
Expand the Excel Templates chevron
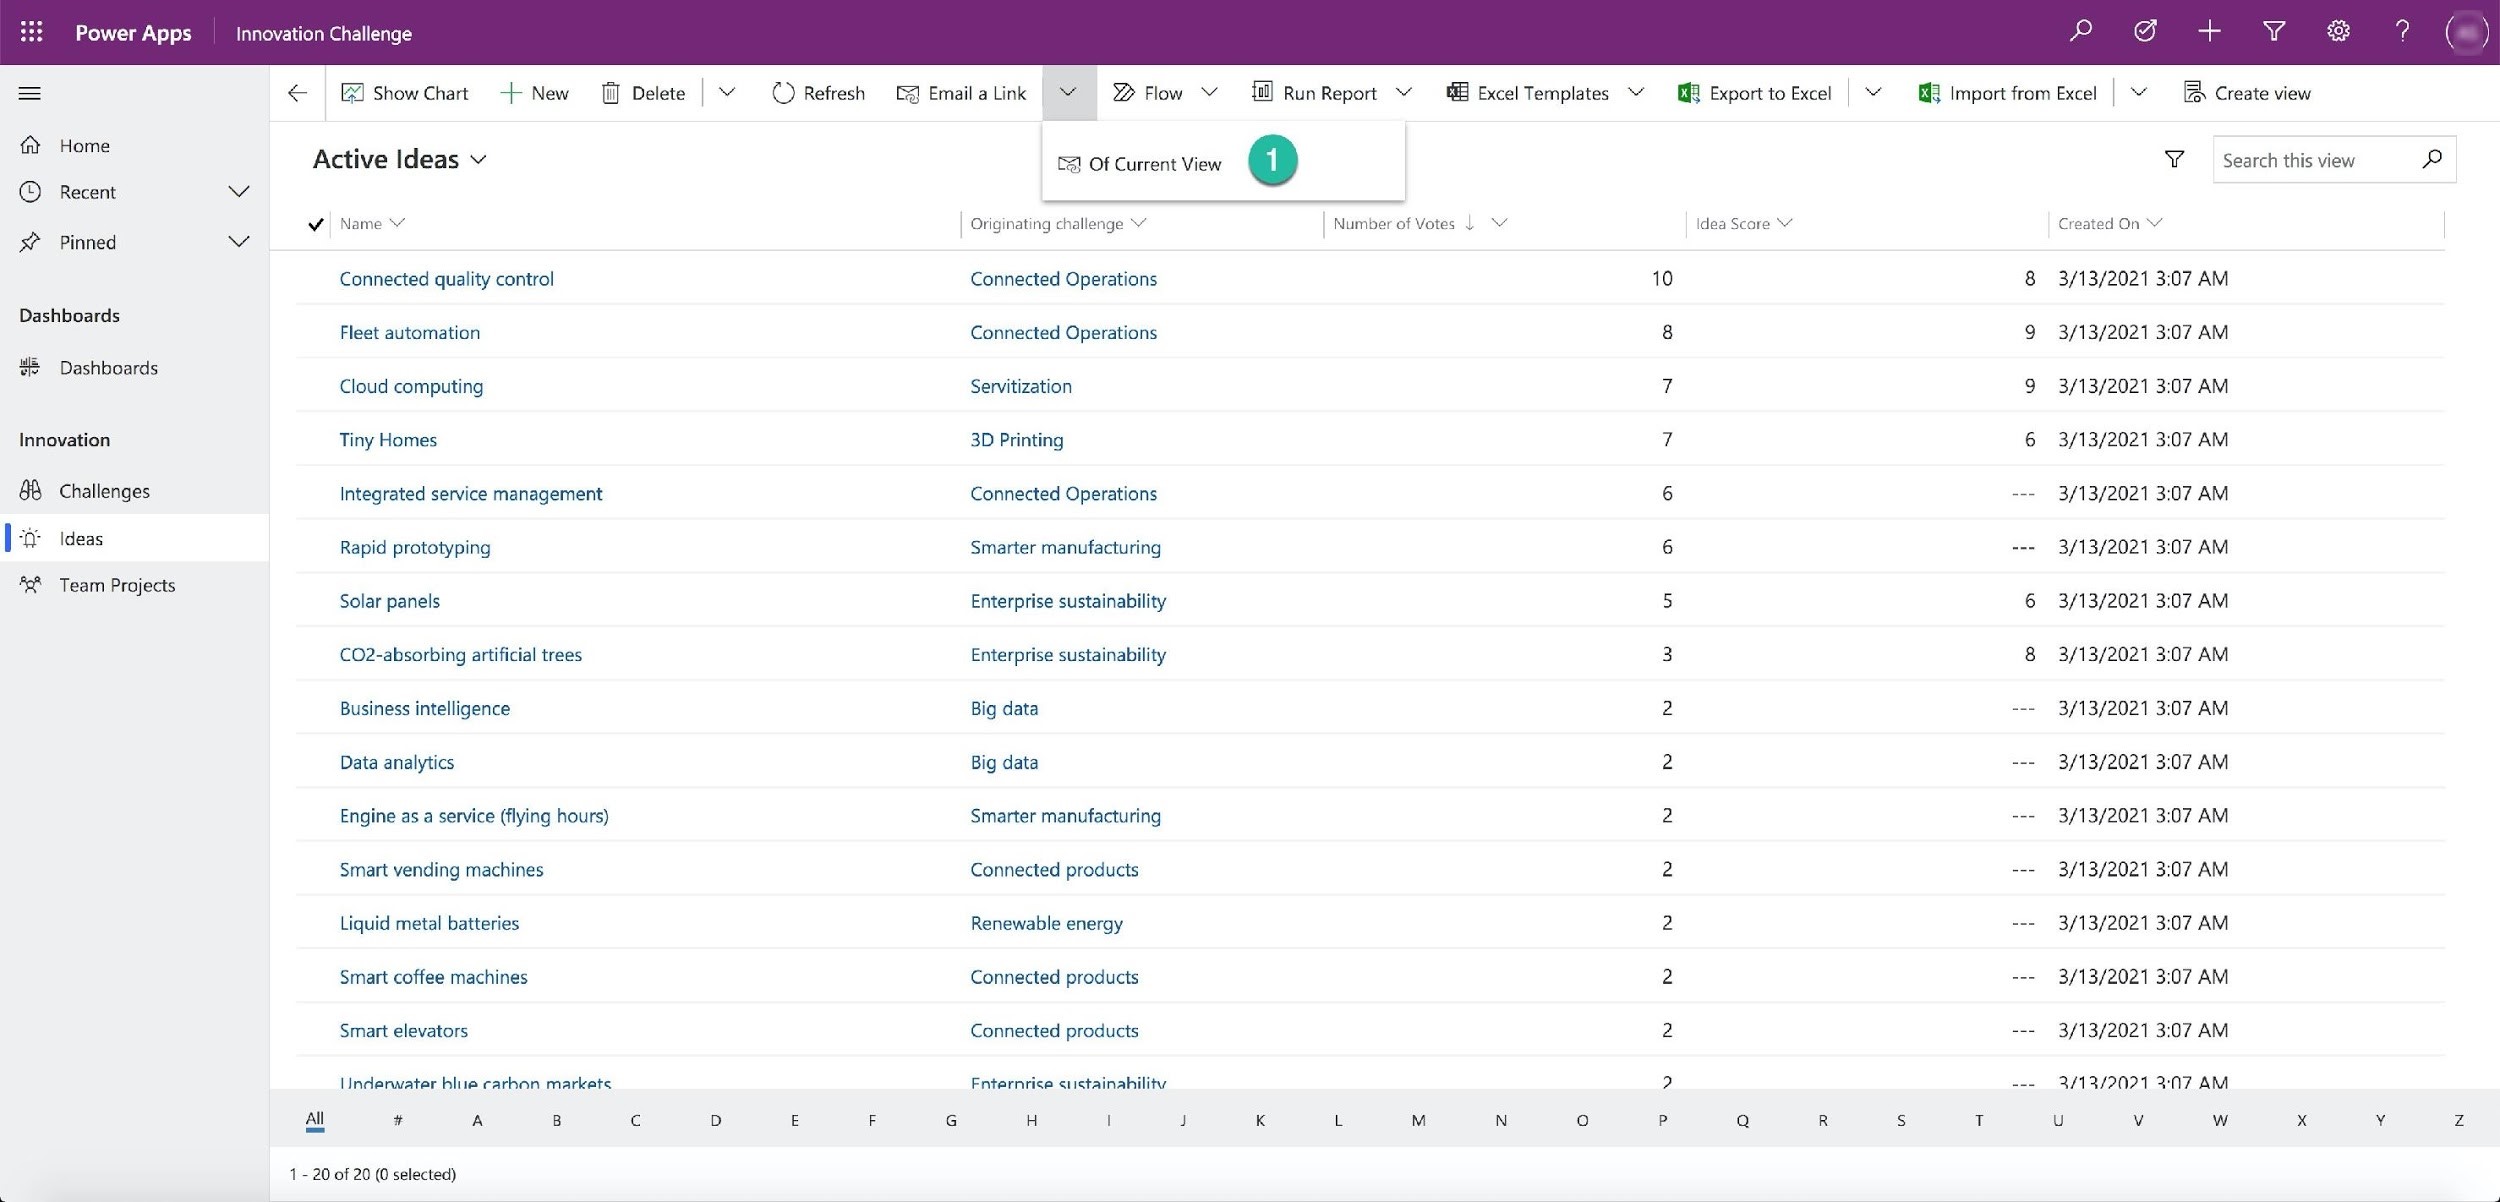click(1636, 93)
